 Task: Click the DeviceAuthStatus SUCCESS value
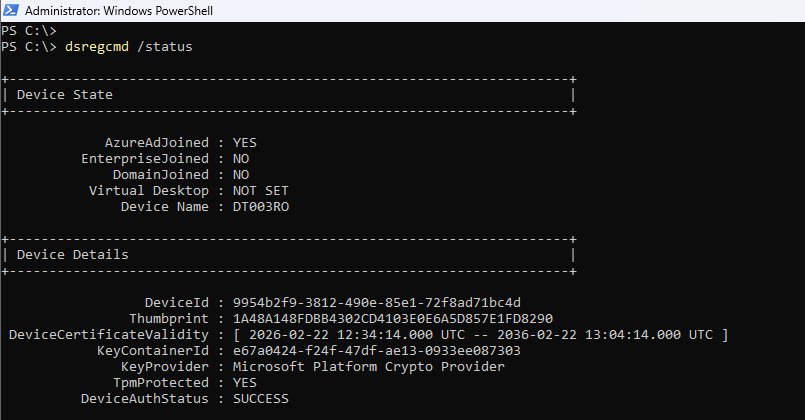261,399
